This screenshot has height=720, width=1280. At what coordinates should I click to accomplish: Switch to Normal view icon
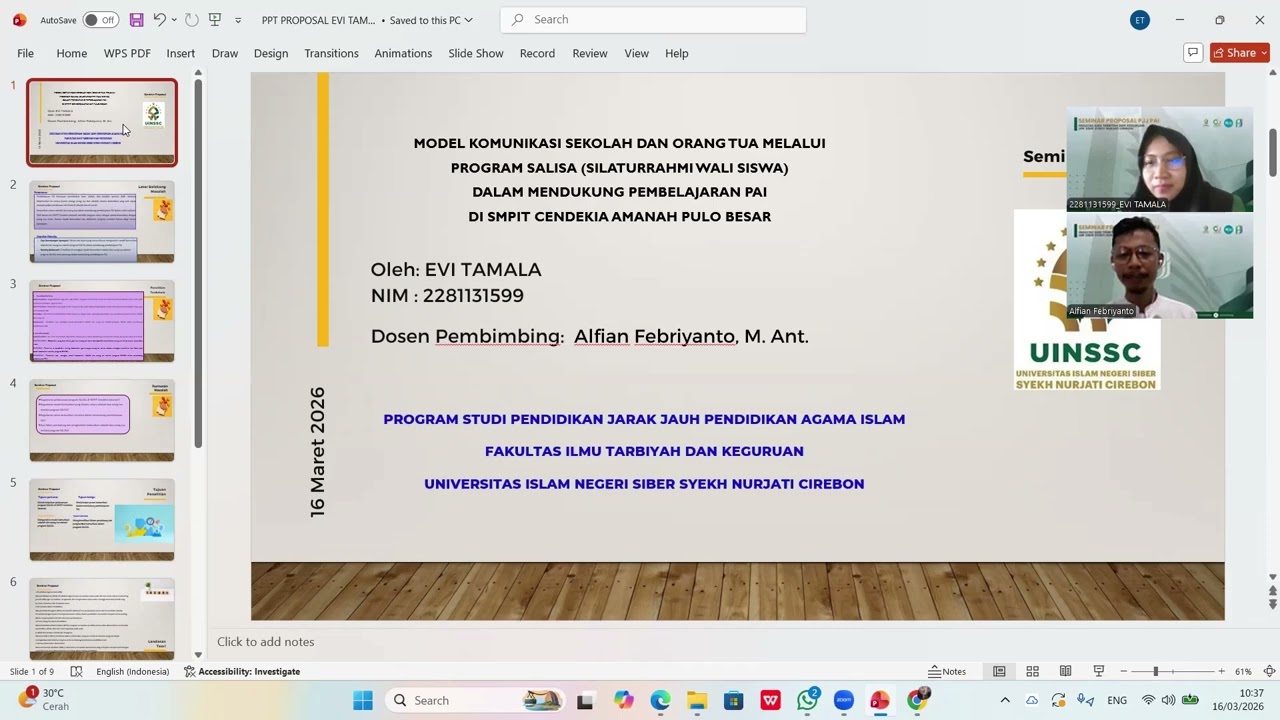coord(999,671)
